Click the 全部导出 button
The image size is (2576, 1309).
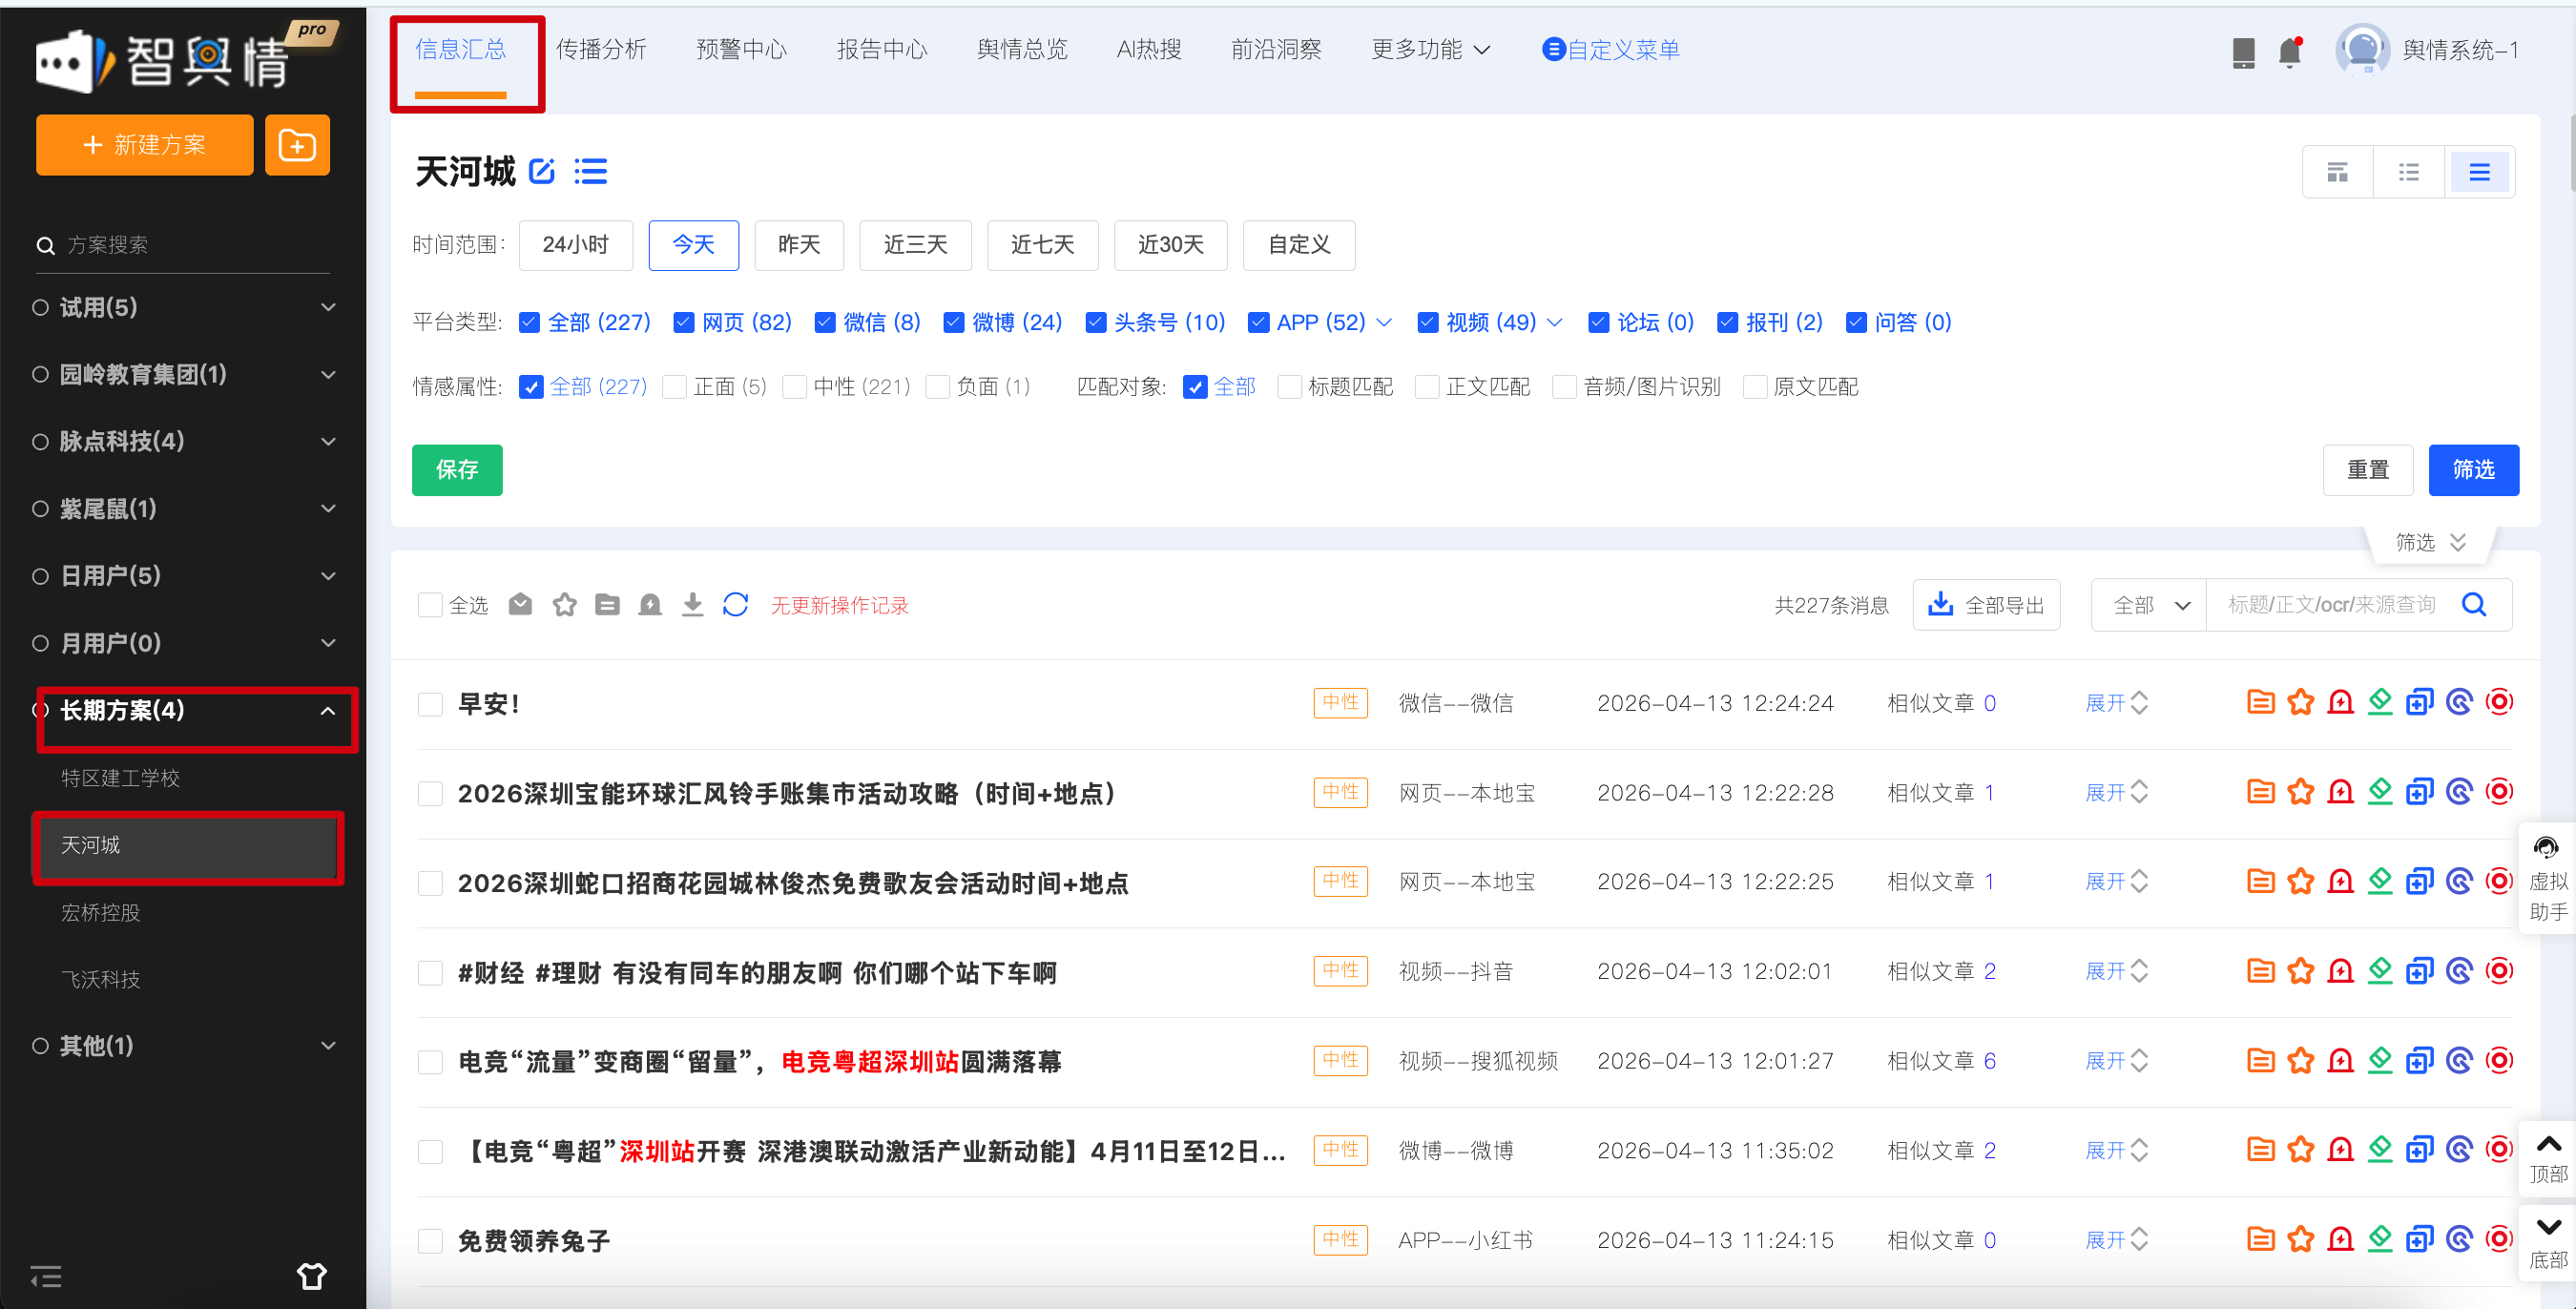pos(1985,604)
